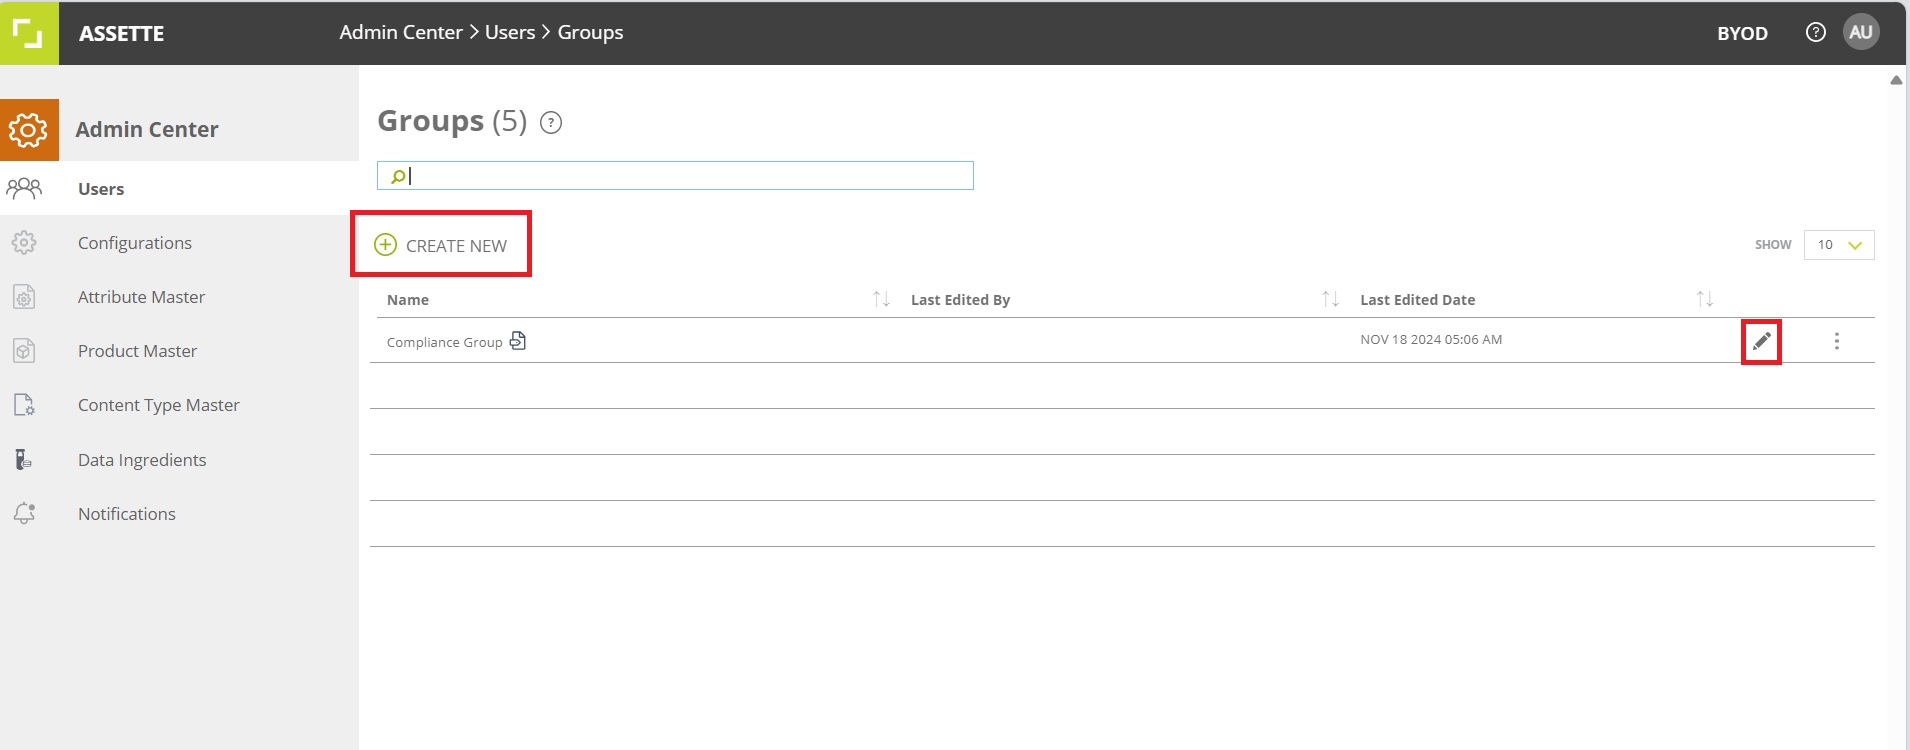This screenshot has width=1910, height=750.
Task: Click the Users breadcrumb link
Action: tap(510, 32)
